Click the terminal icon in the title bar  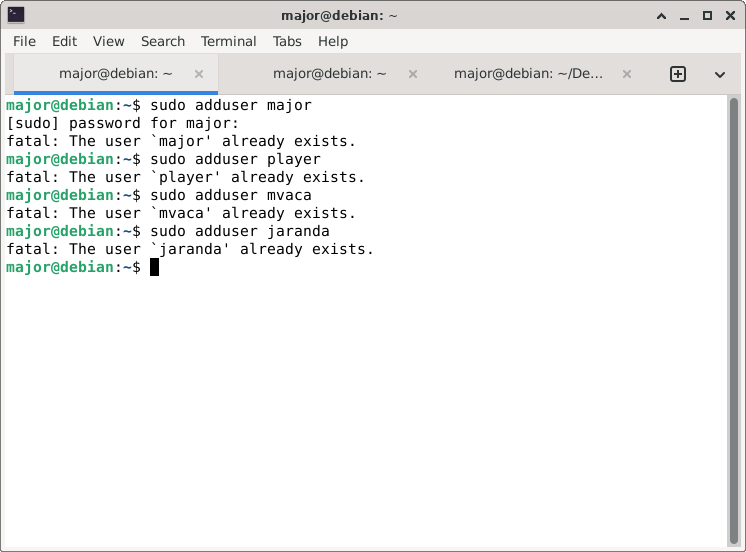tap(16, 15)
